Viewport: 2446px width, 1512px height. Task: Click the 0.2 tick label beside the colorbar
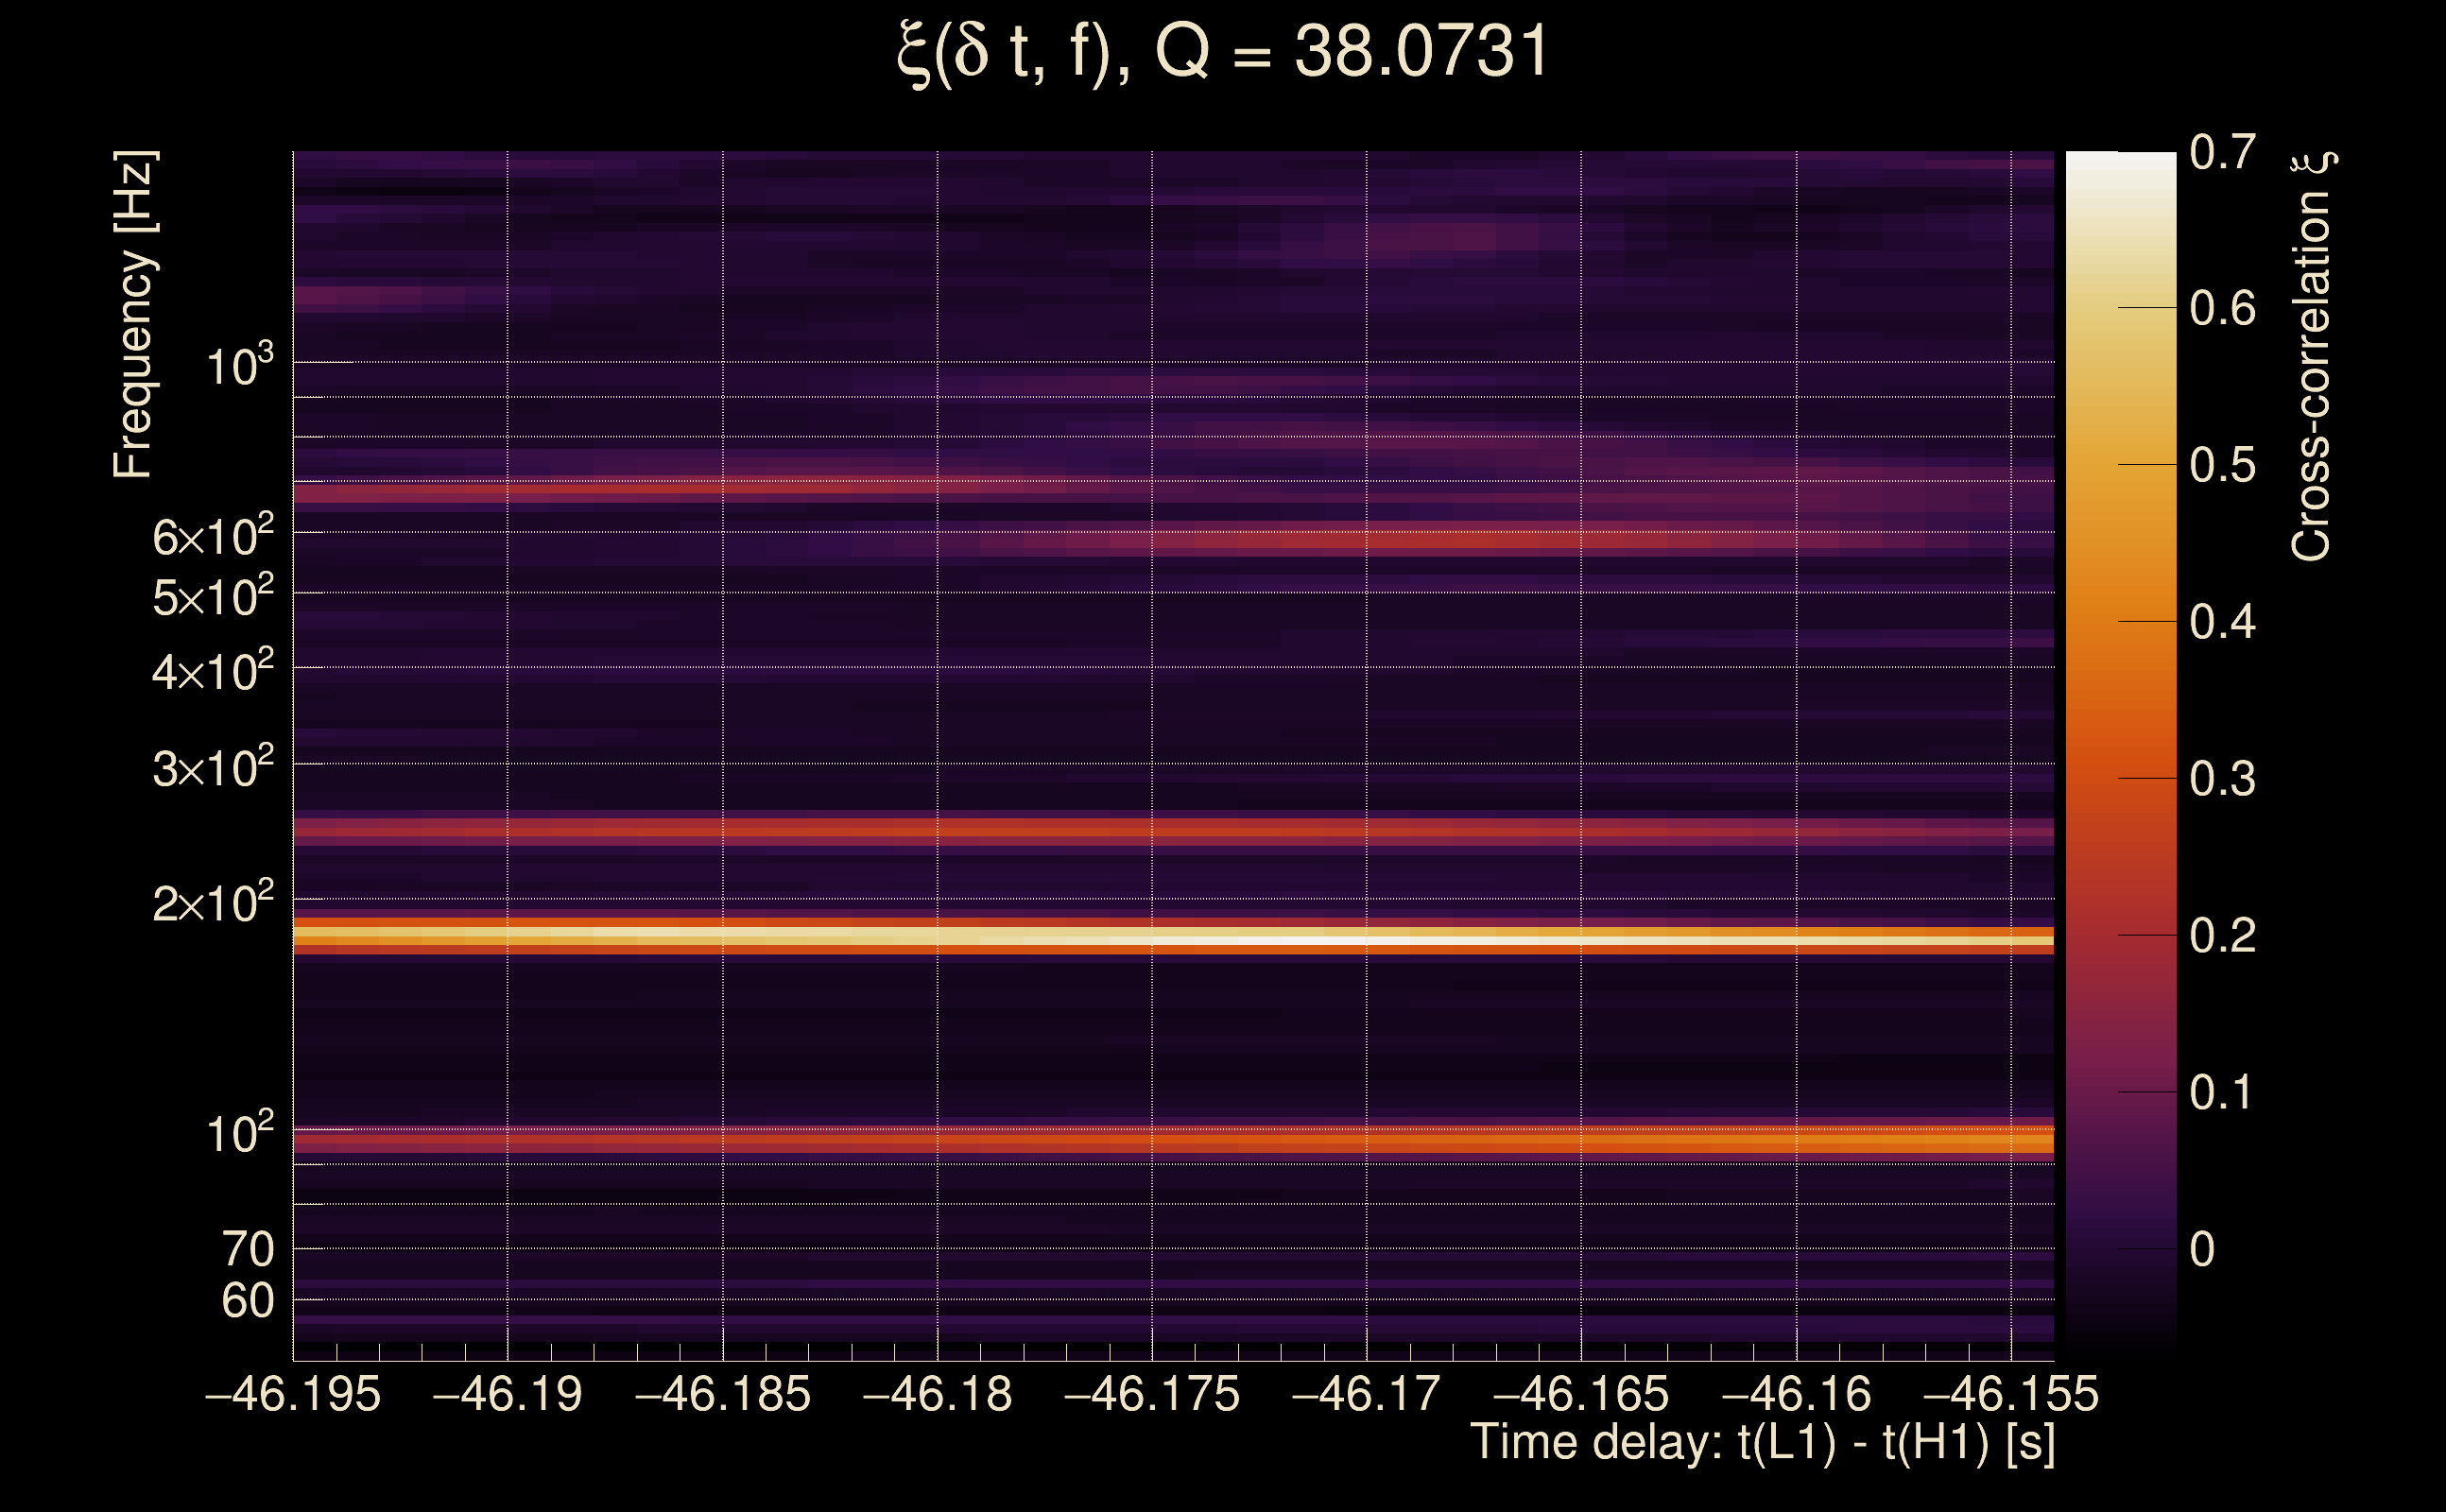(x=2222, y=936)
